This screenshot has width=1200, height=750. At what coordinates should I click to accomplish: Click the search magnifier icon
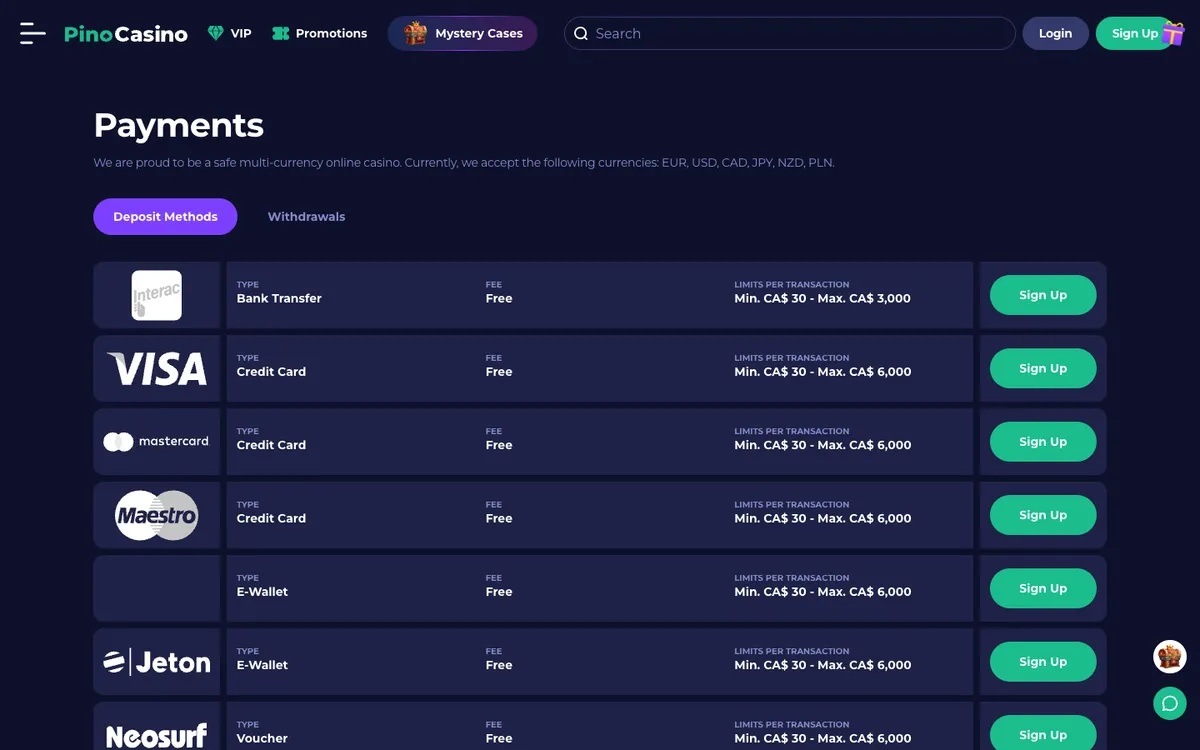[x=581, y=34]
